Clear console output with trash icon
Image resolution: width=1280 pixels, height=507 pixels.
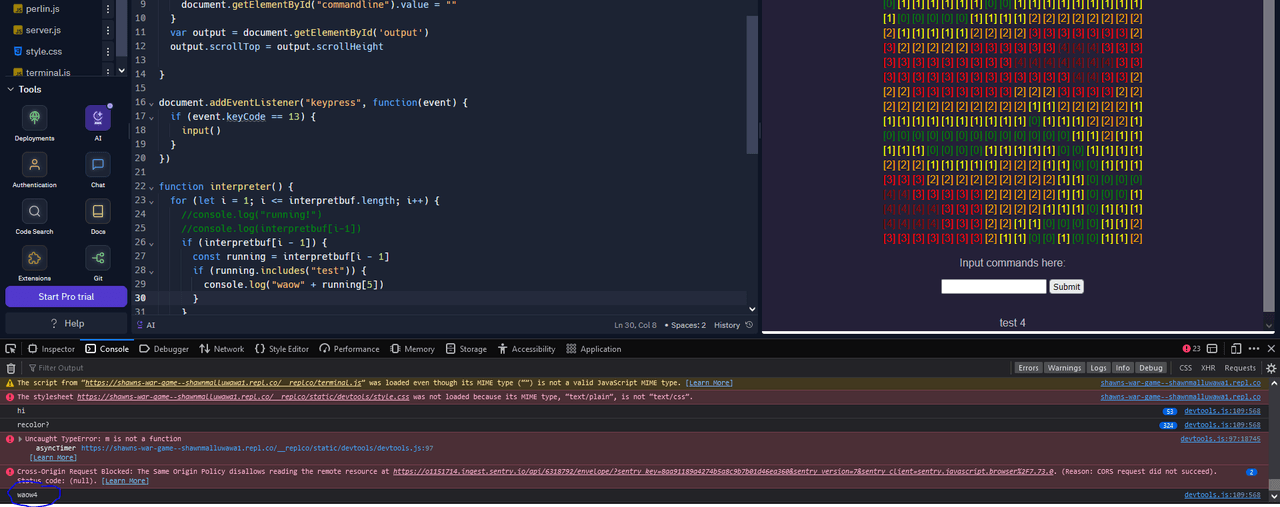tap(11, 368)
